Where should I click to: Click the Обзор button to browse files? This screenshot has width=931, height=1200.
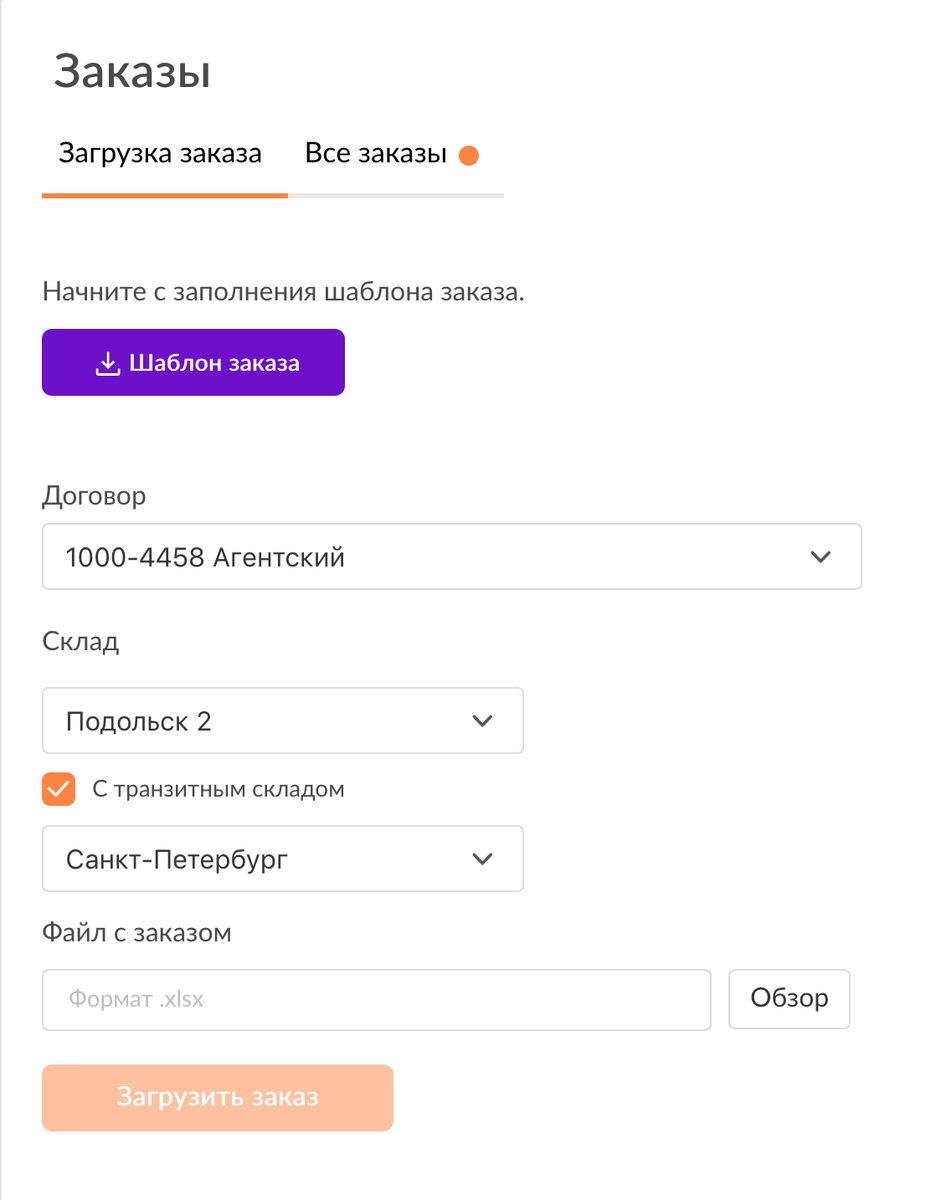click(789, 998)
